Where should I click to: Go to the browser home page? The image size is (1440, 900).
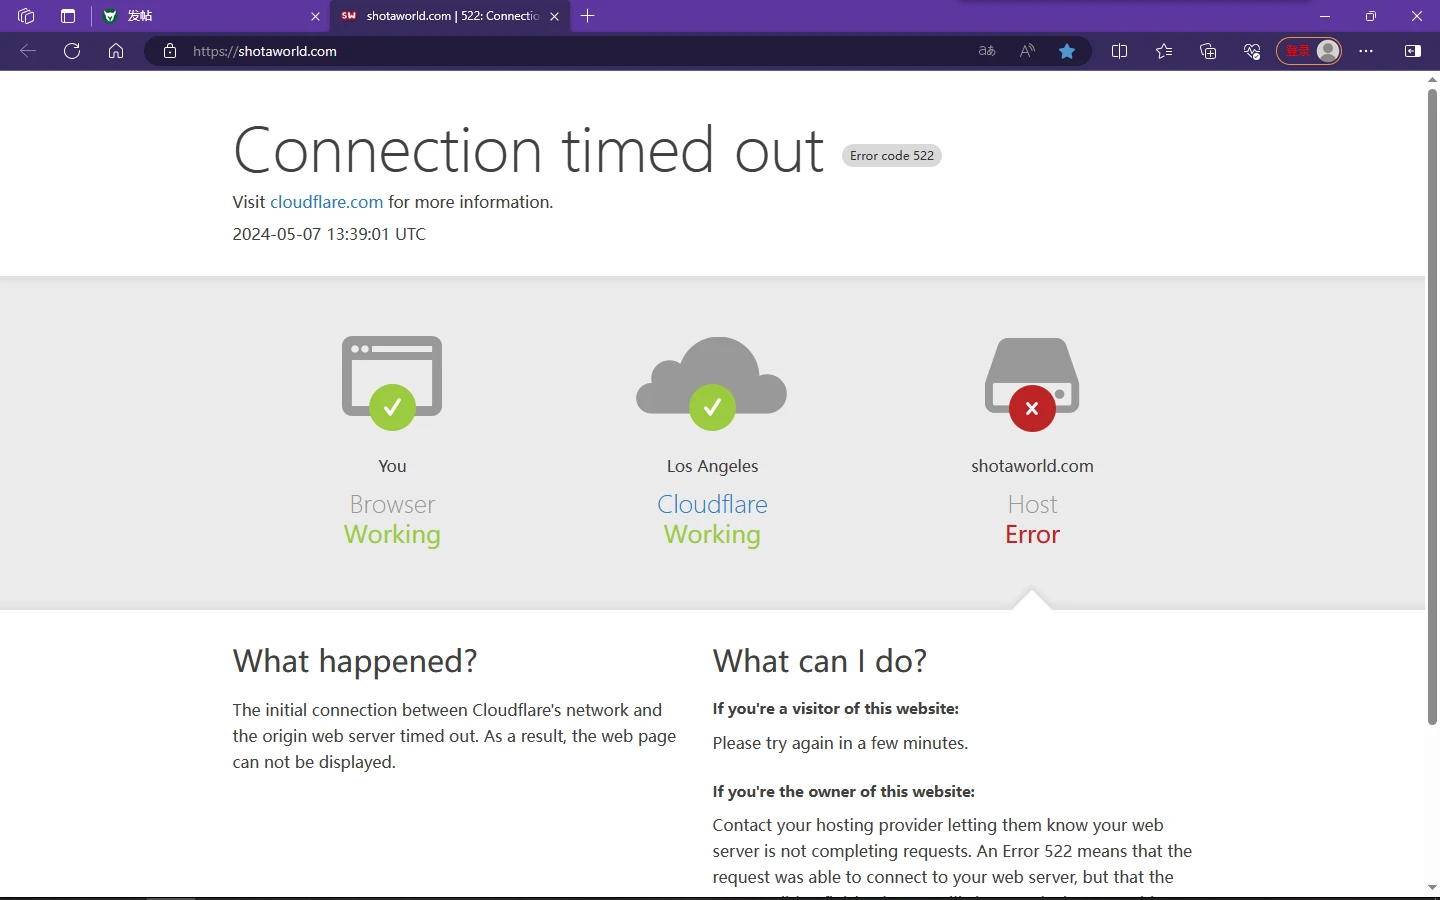tap(116, 51)
